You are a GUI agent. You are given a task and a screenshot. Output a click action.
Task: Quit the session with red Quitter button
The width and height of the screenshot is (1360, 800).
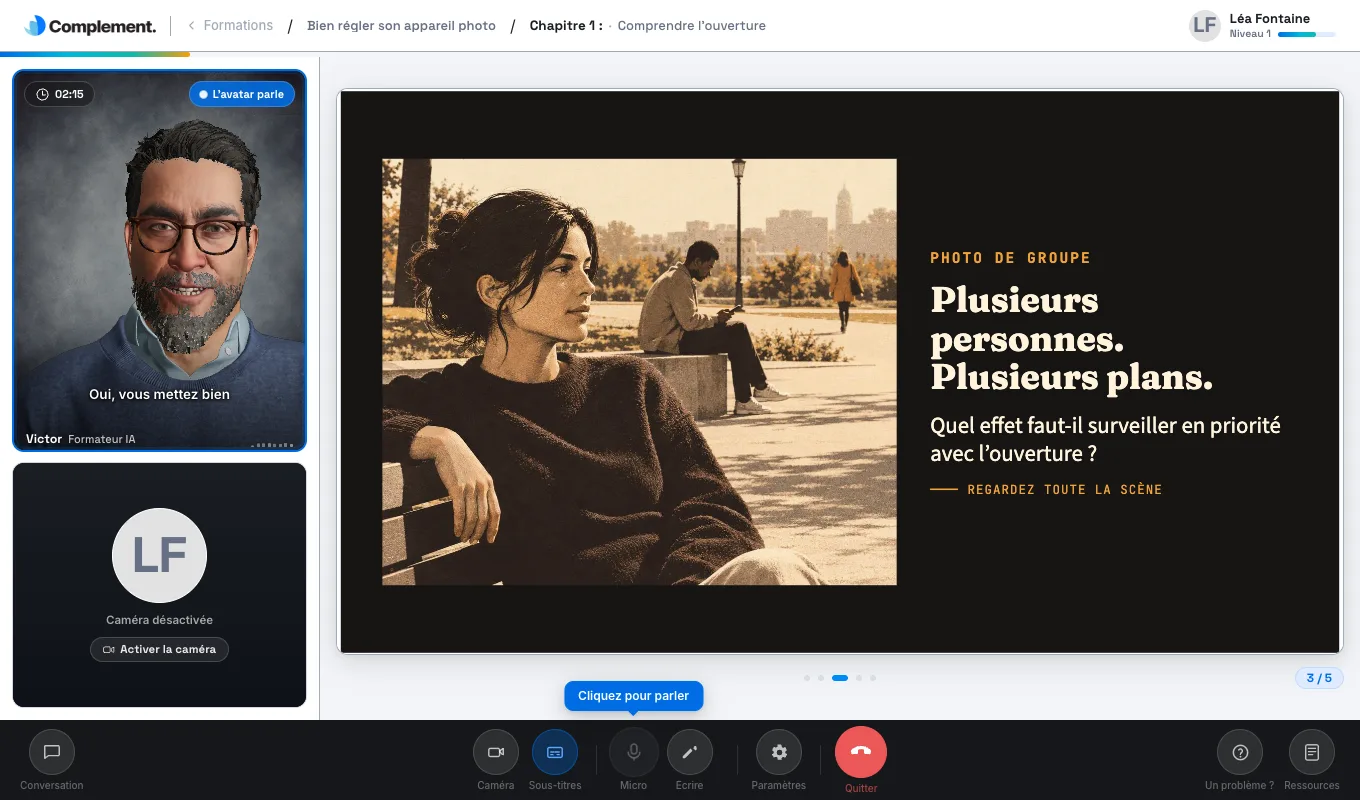coord(861,752)
